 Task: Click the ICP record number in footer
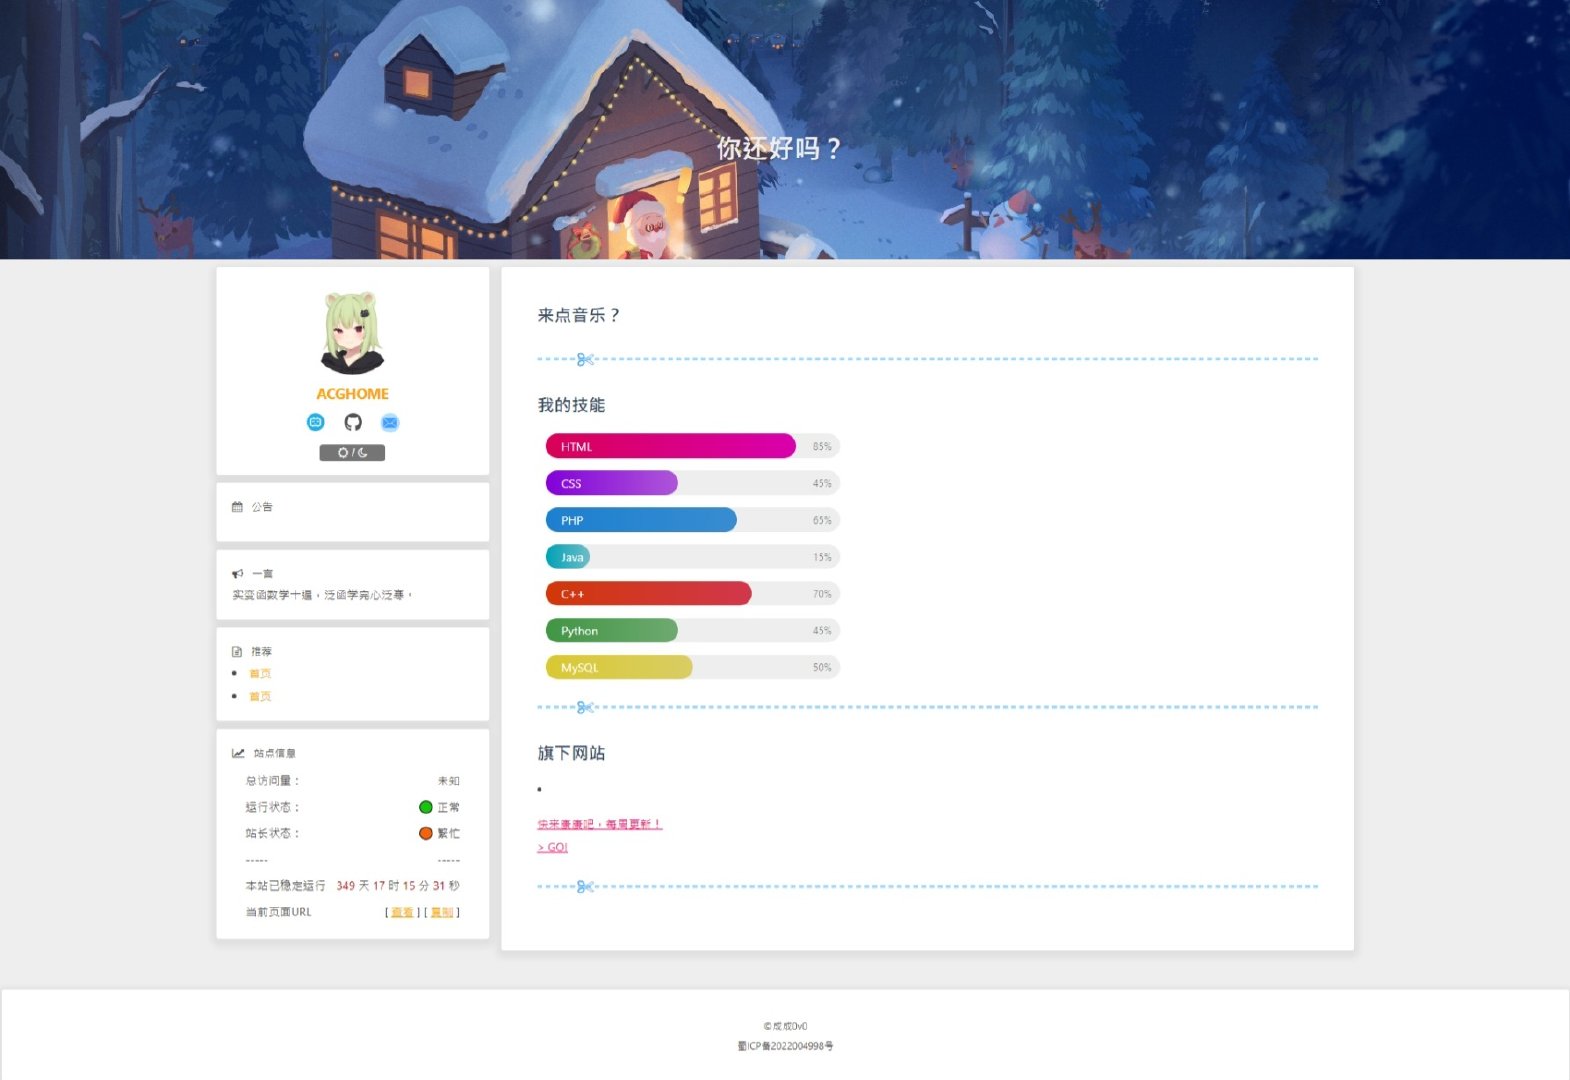(785, 1046)
